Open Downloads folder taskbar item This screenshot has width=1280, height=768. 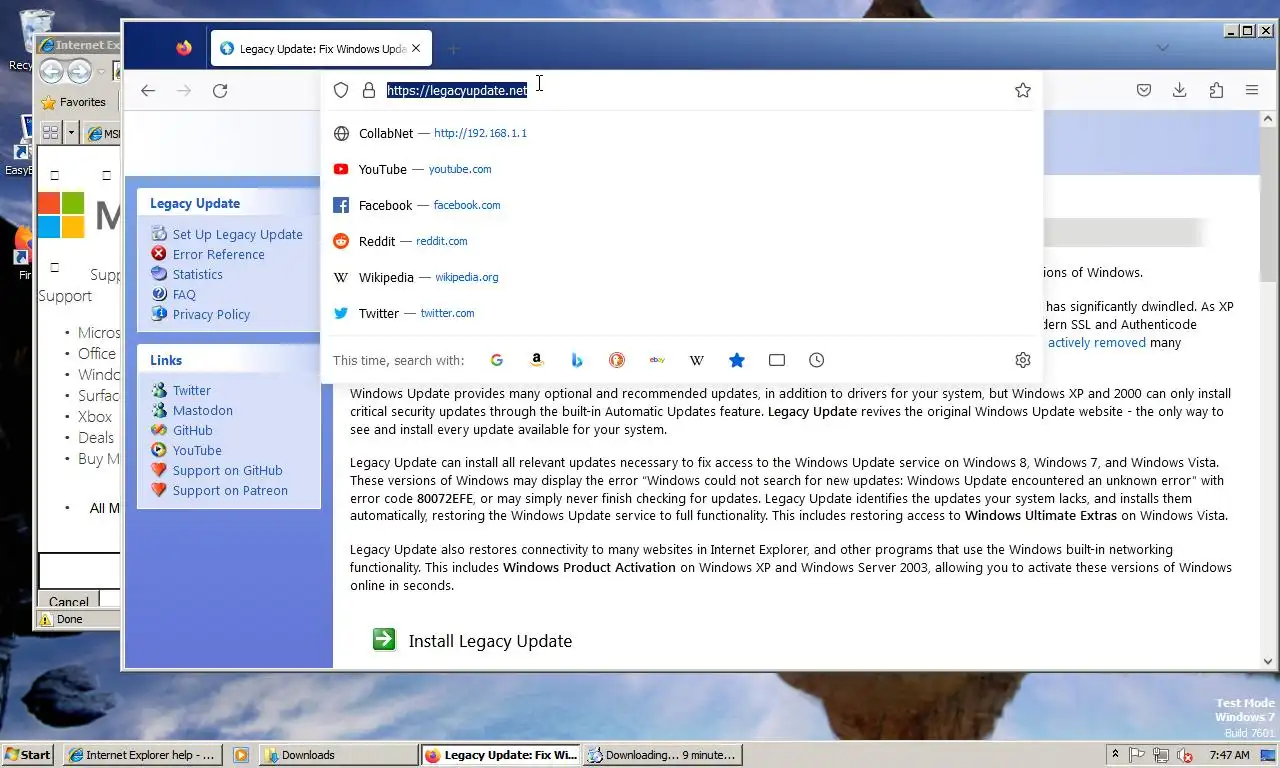[339, 755]
